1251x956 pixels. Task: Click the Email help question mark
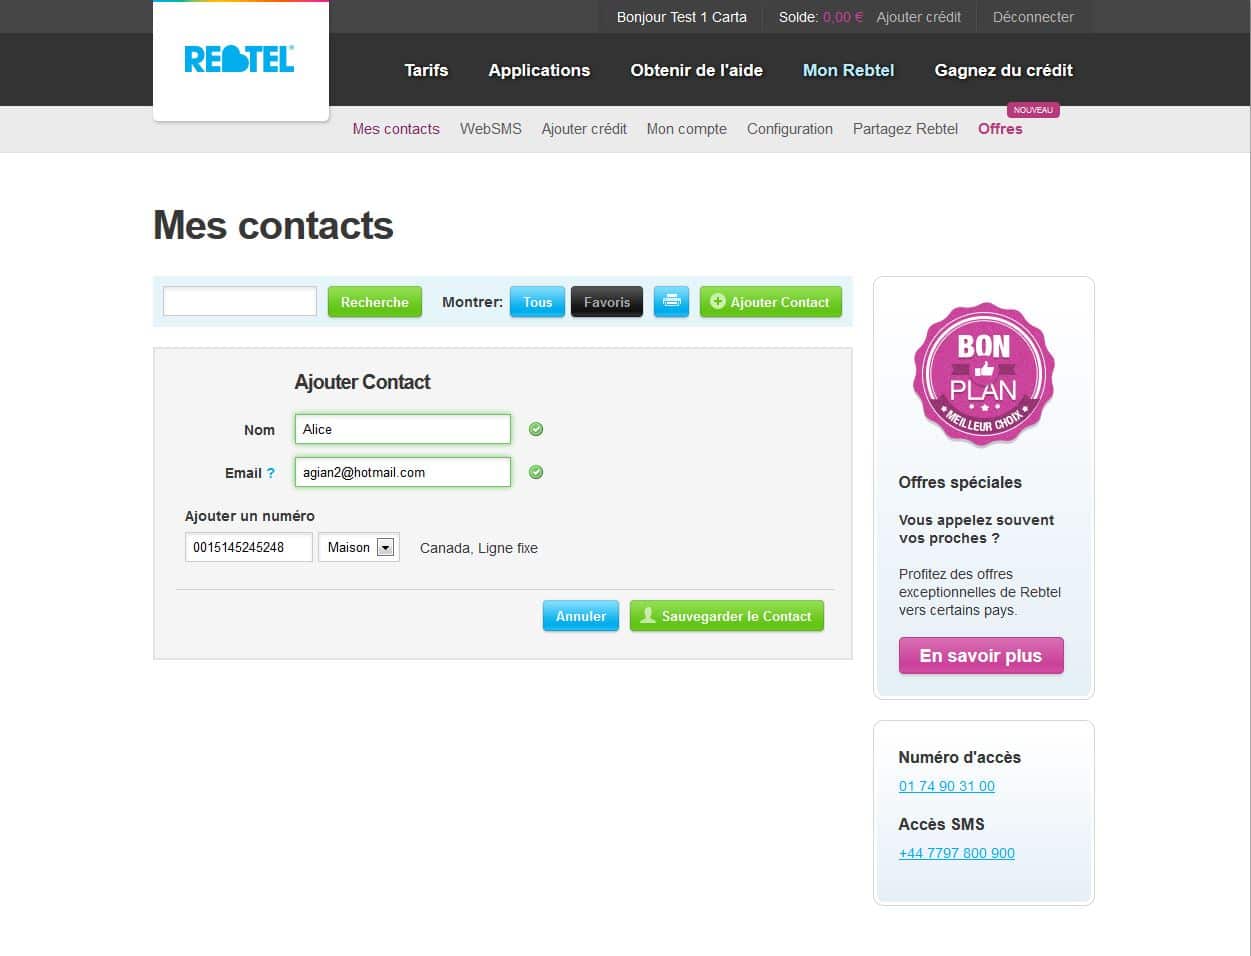point(270,473)
